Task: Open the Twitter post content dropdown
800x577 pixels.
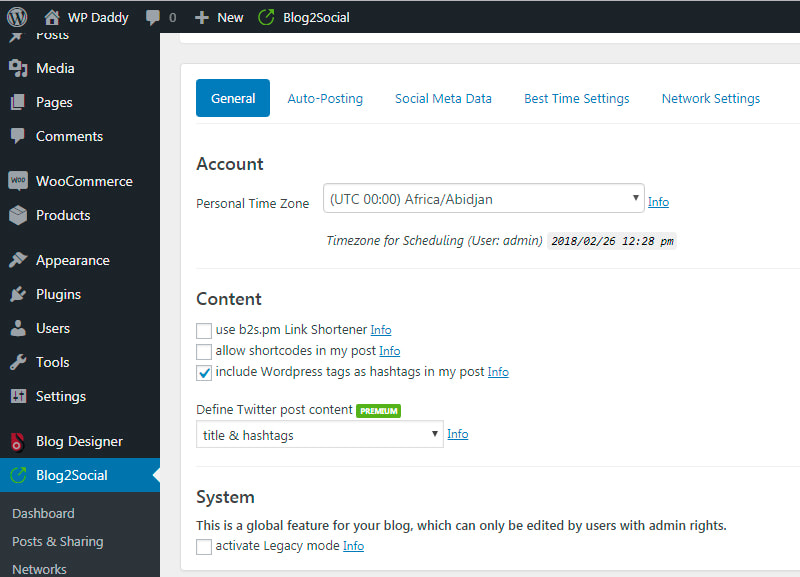Action: [319, 435]
